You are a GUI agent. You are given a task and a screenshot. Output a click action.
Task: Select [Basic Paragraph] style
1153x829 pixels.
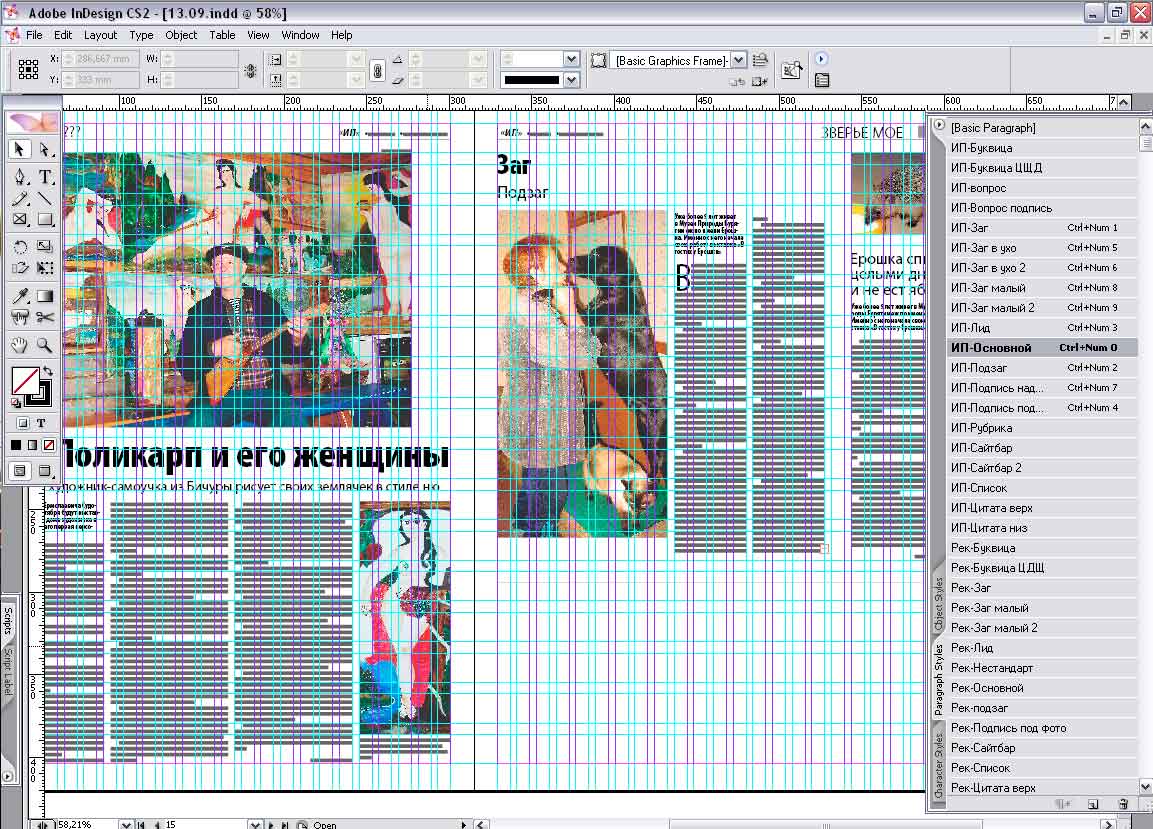1042,127
